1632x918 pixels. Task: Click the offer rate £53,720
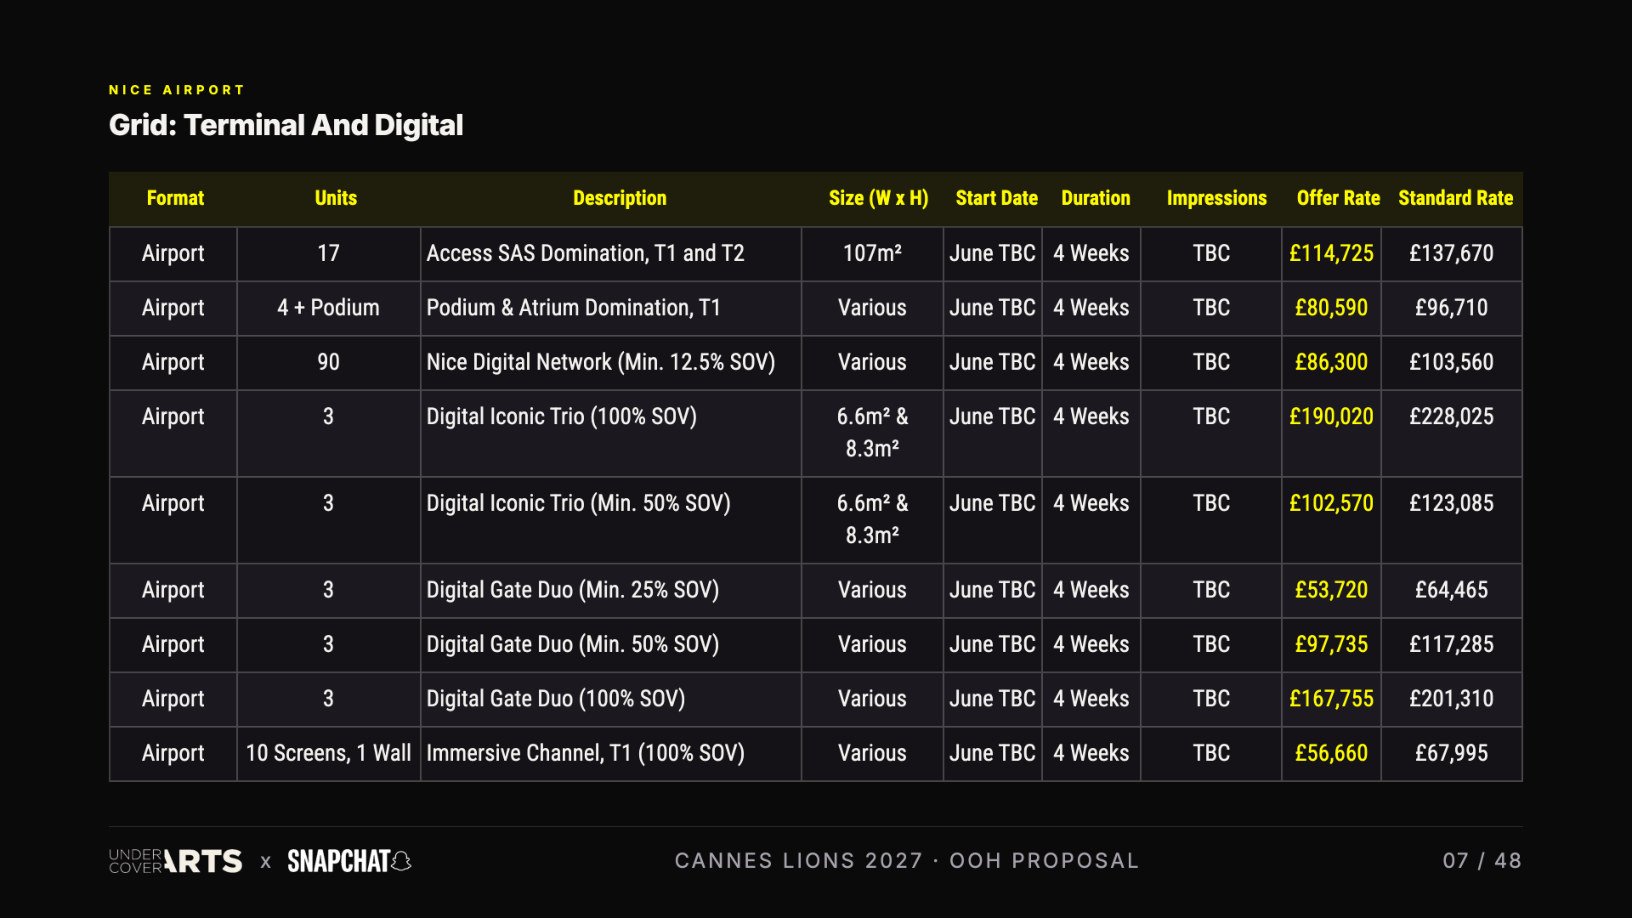point(1331,590)
